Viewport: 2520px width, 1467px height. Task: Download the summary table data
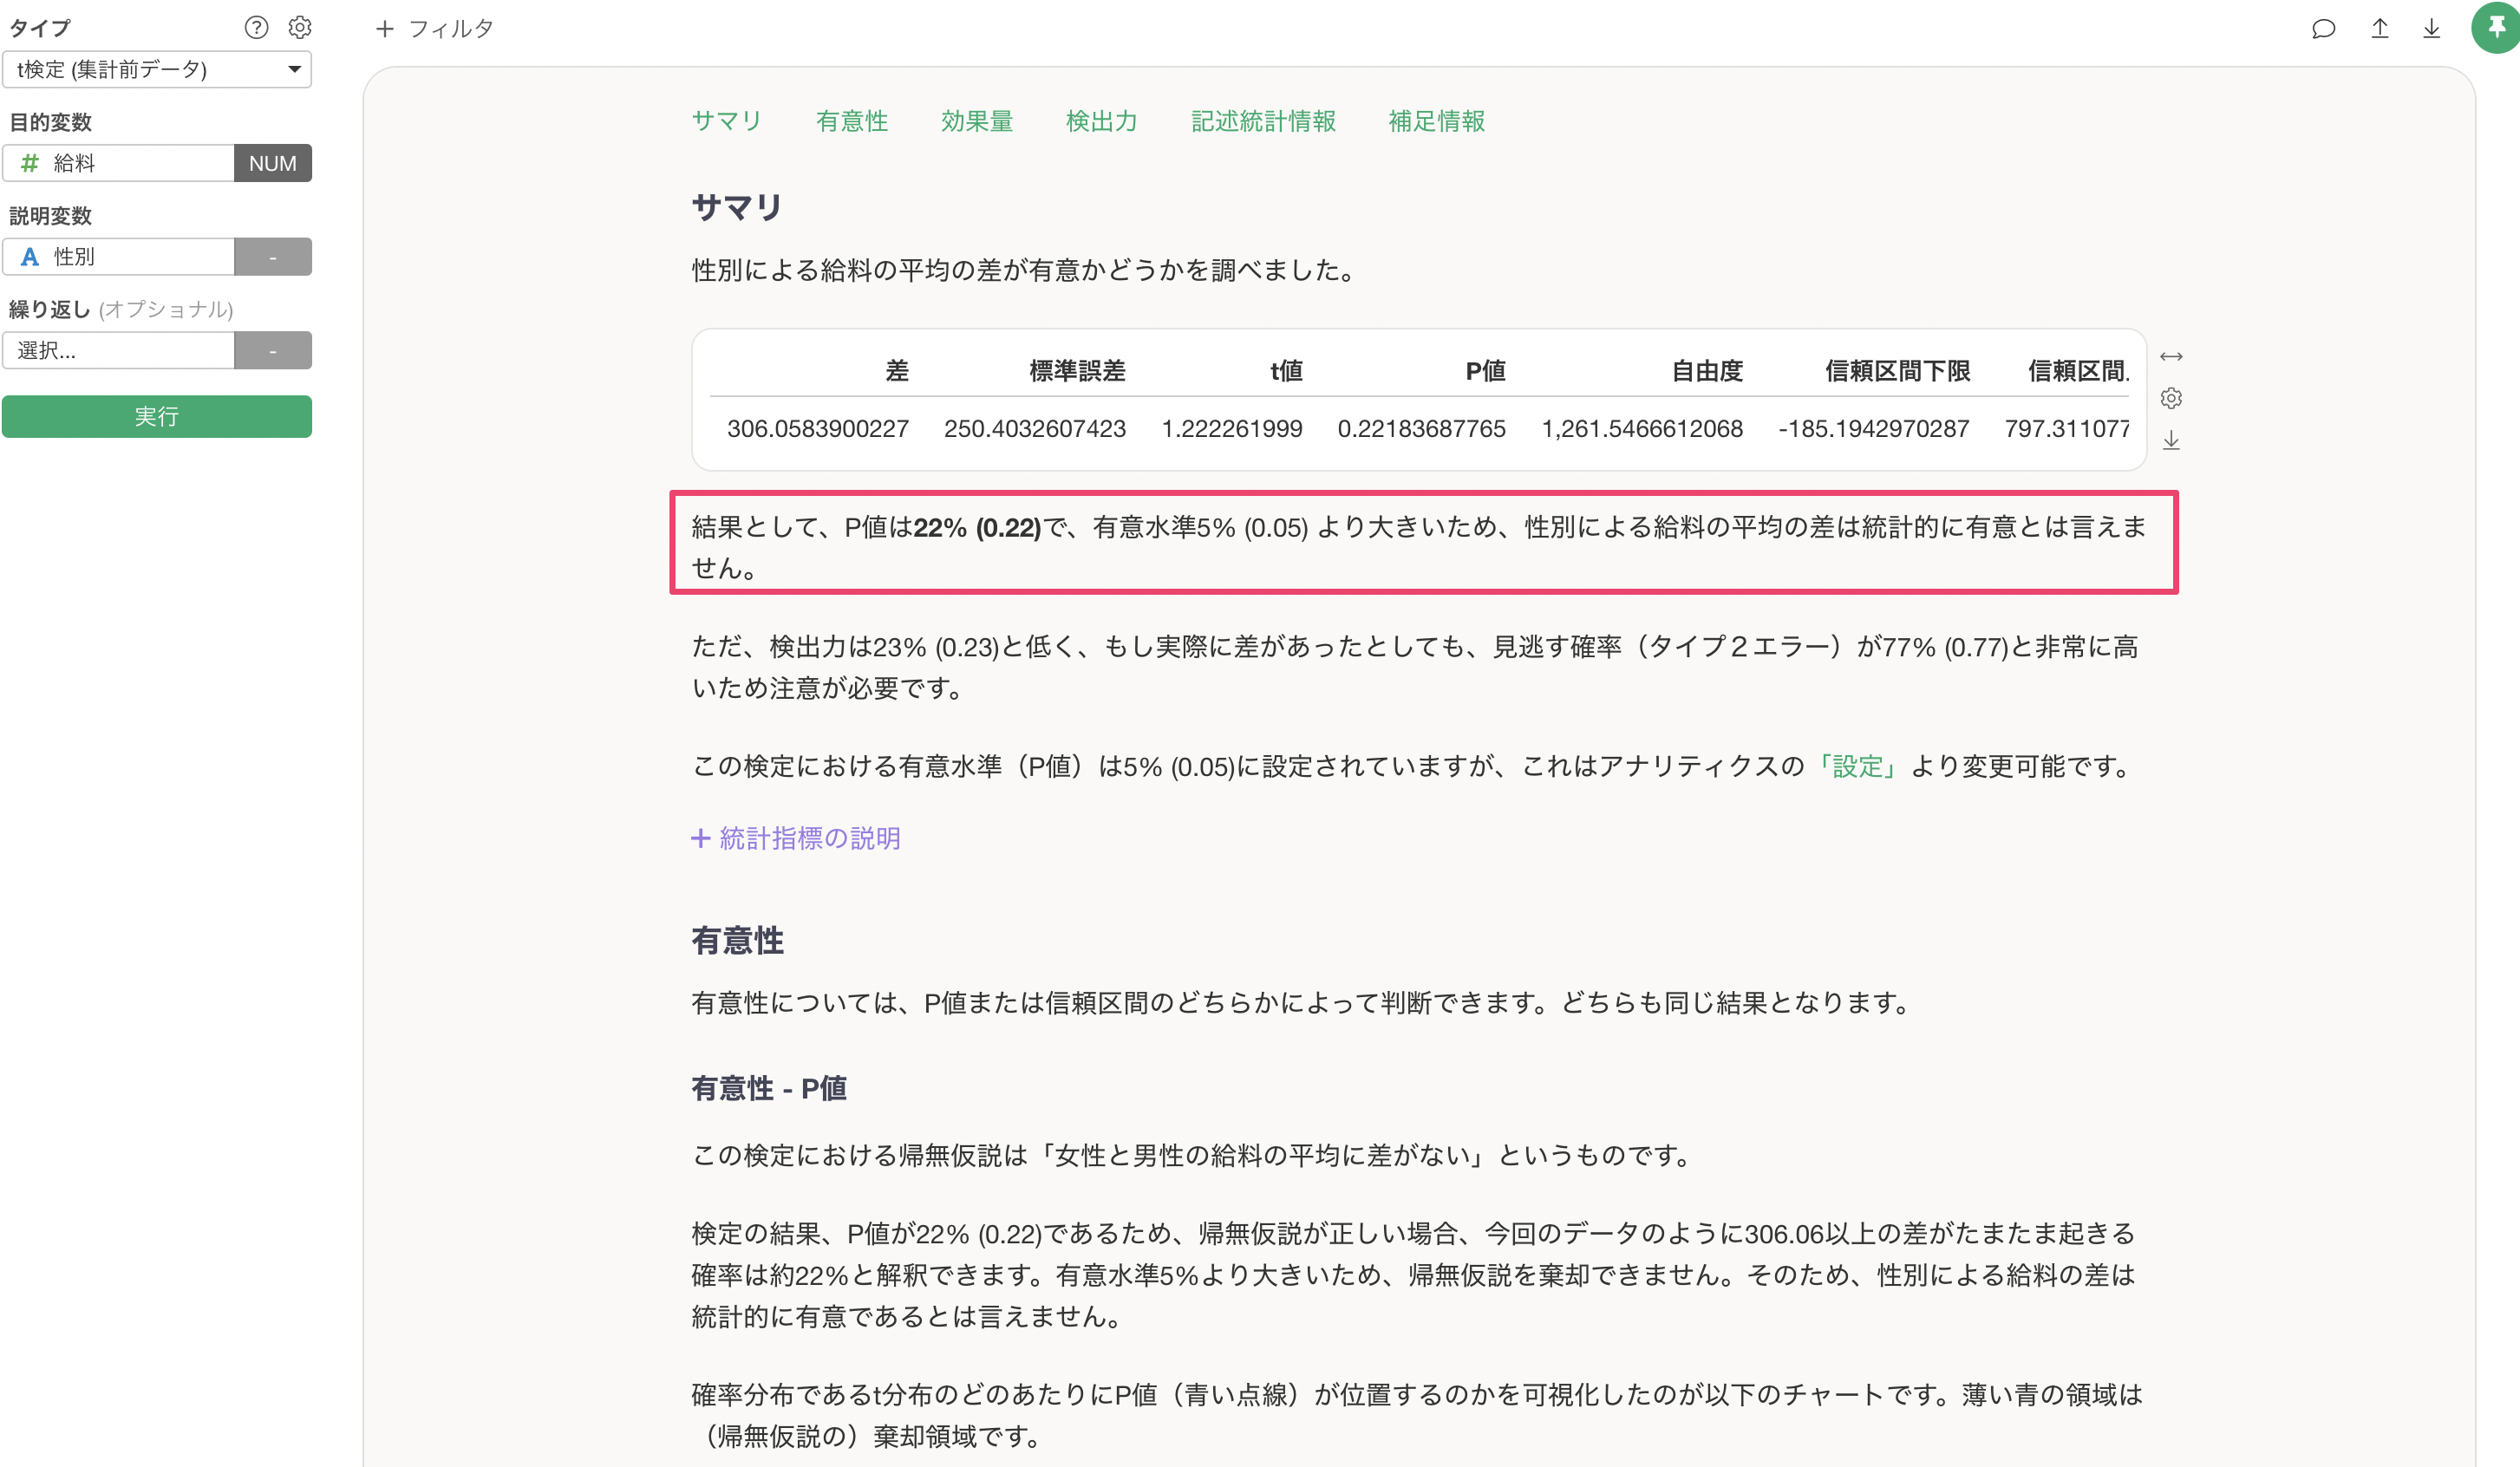[2171, 441]
